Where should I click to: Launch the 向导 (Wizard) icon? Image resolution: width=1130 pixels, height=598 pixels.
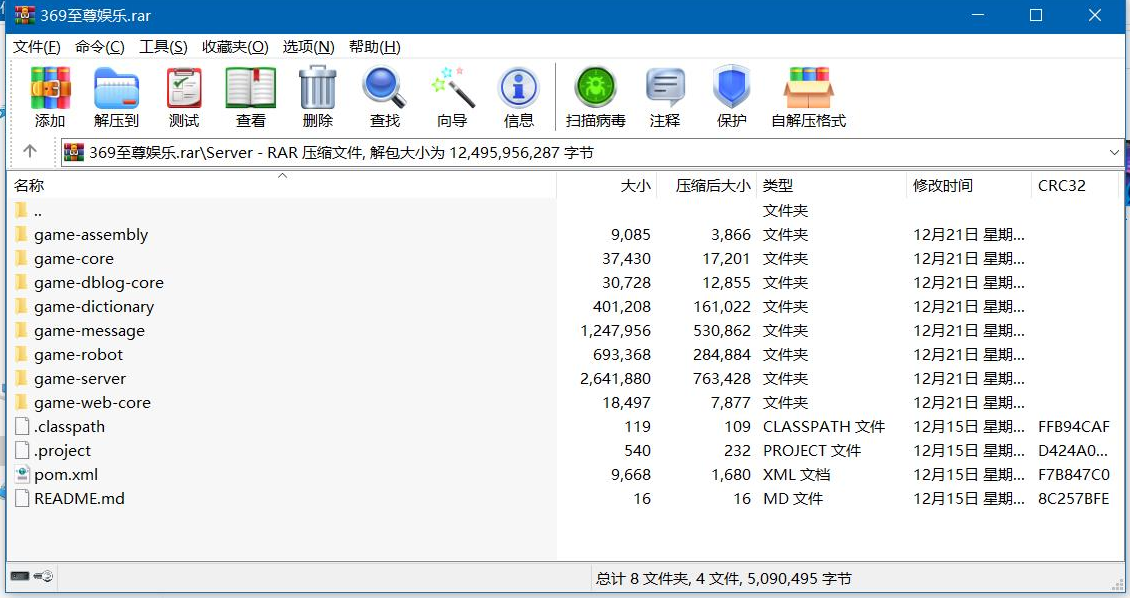[452, 95]
